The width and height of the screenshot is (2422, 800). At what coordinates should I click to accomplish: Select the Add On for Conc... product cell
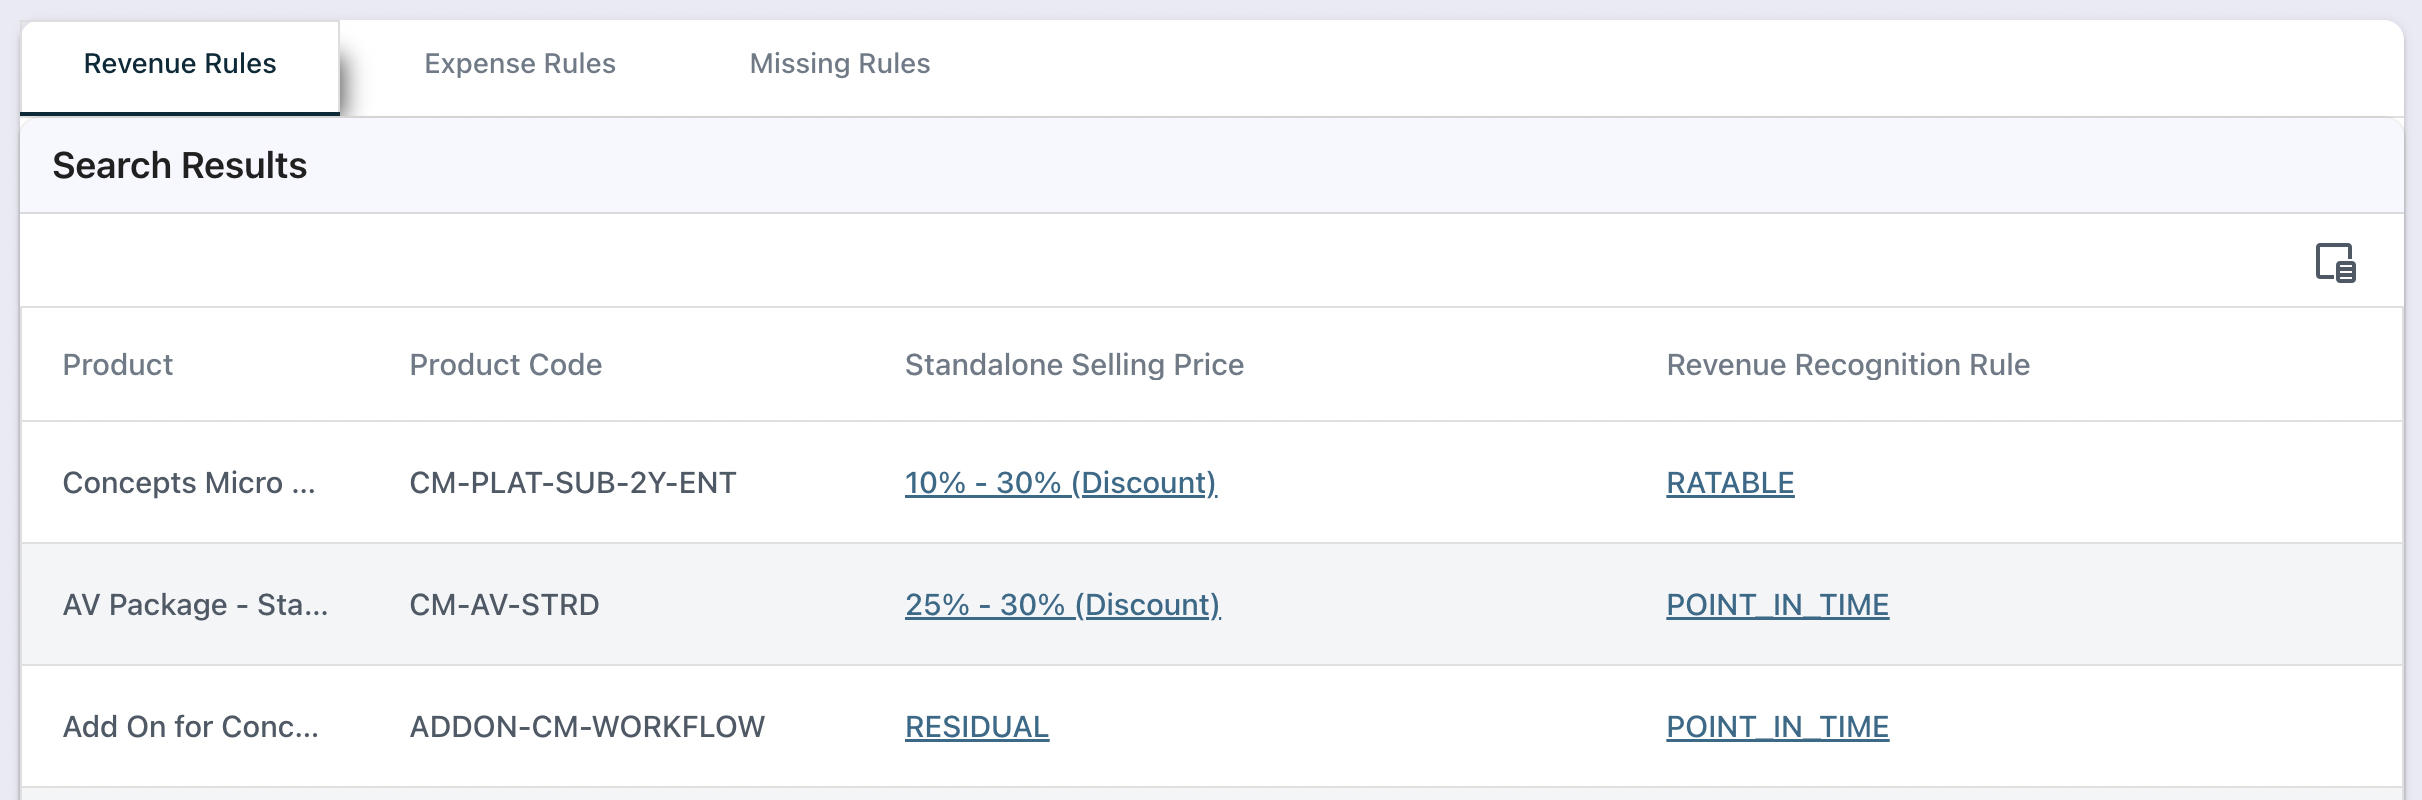[x=191, y=727]
